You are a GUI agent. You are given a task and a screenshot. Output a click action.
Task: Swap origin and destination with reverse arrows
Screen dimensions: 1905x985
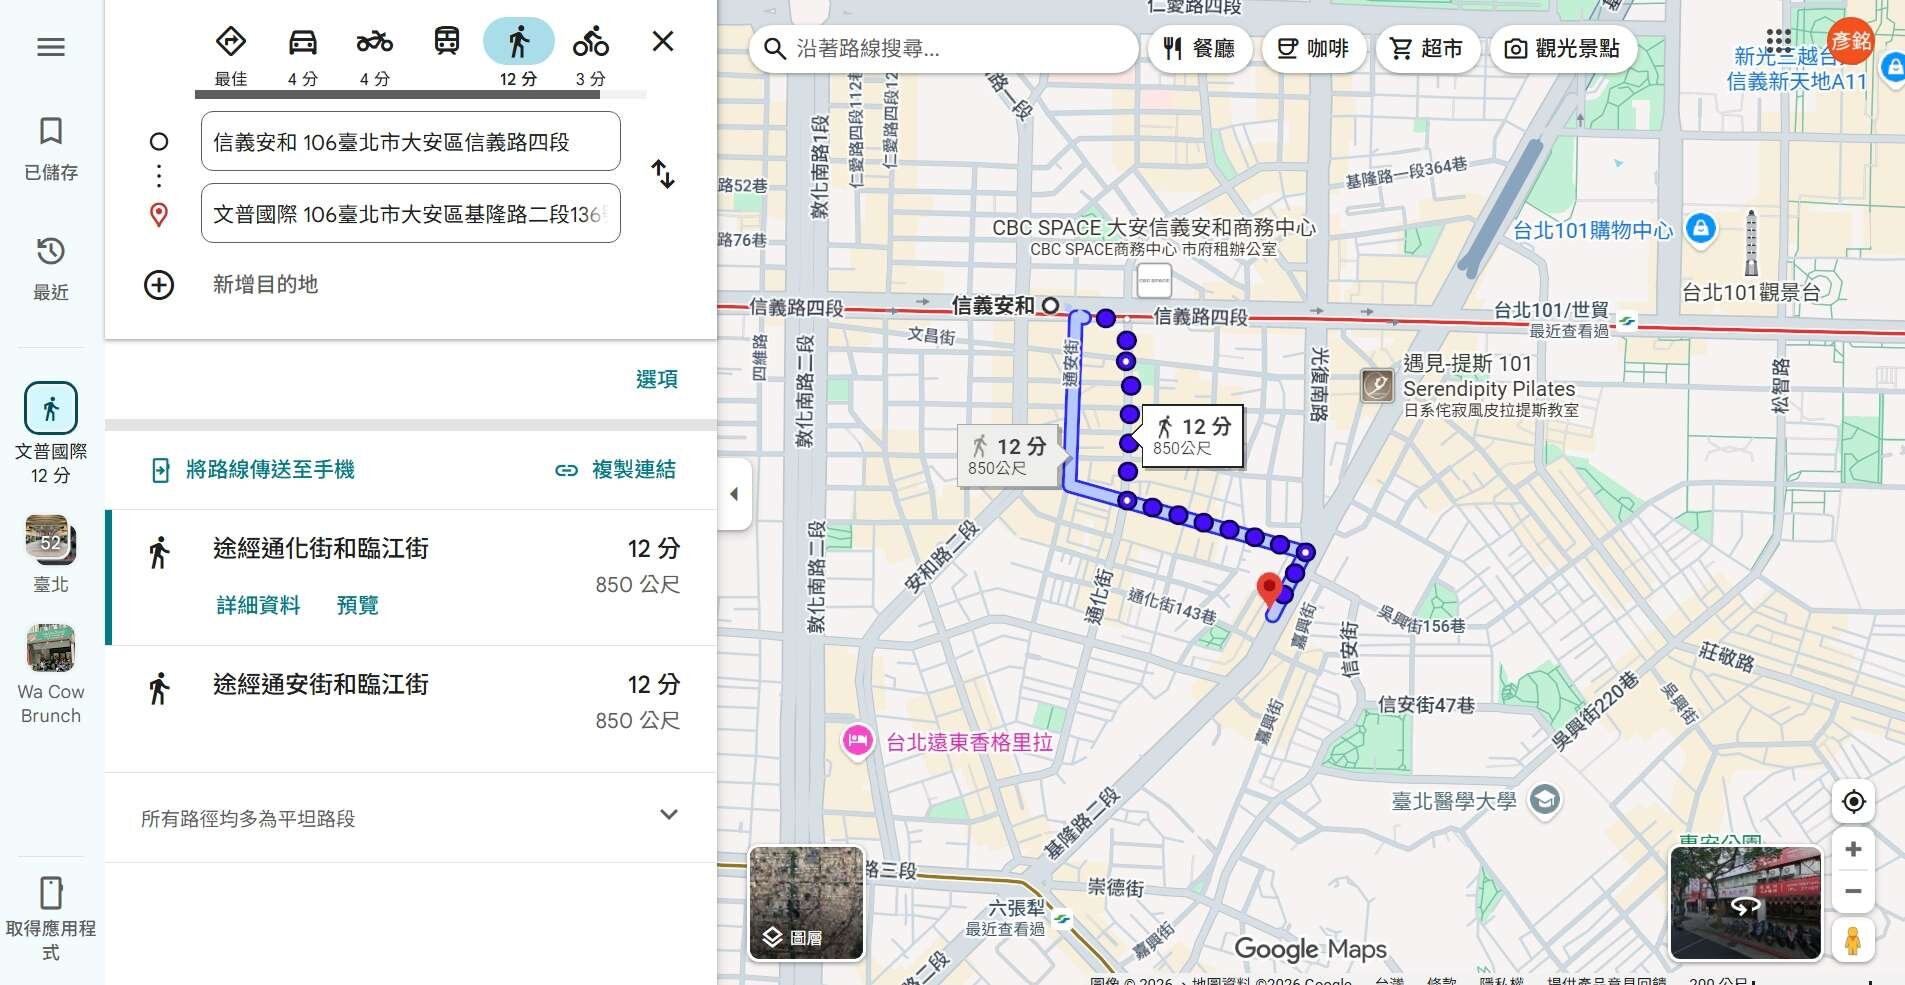663,175
